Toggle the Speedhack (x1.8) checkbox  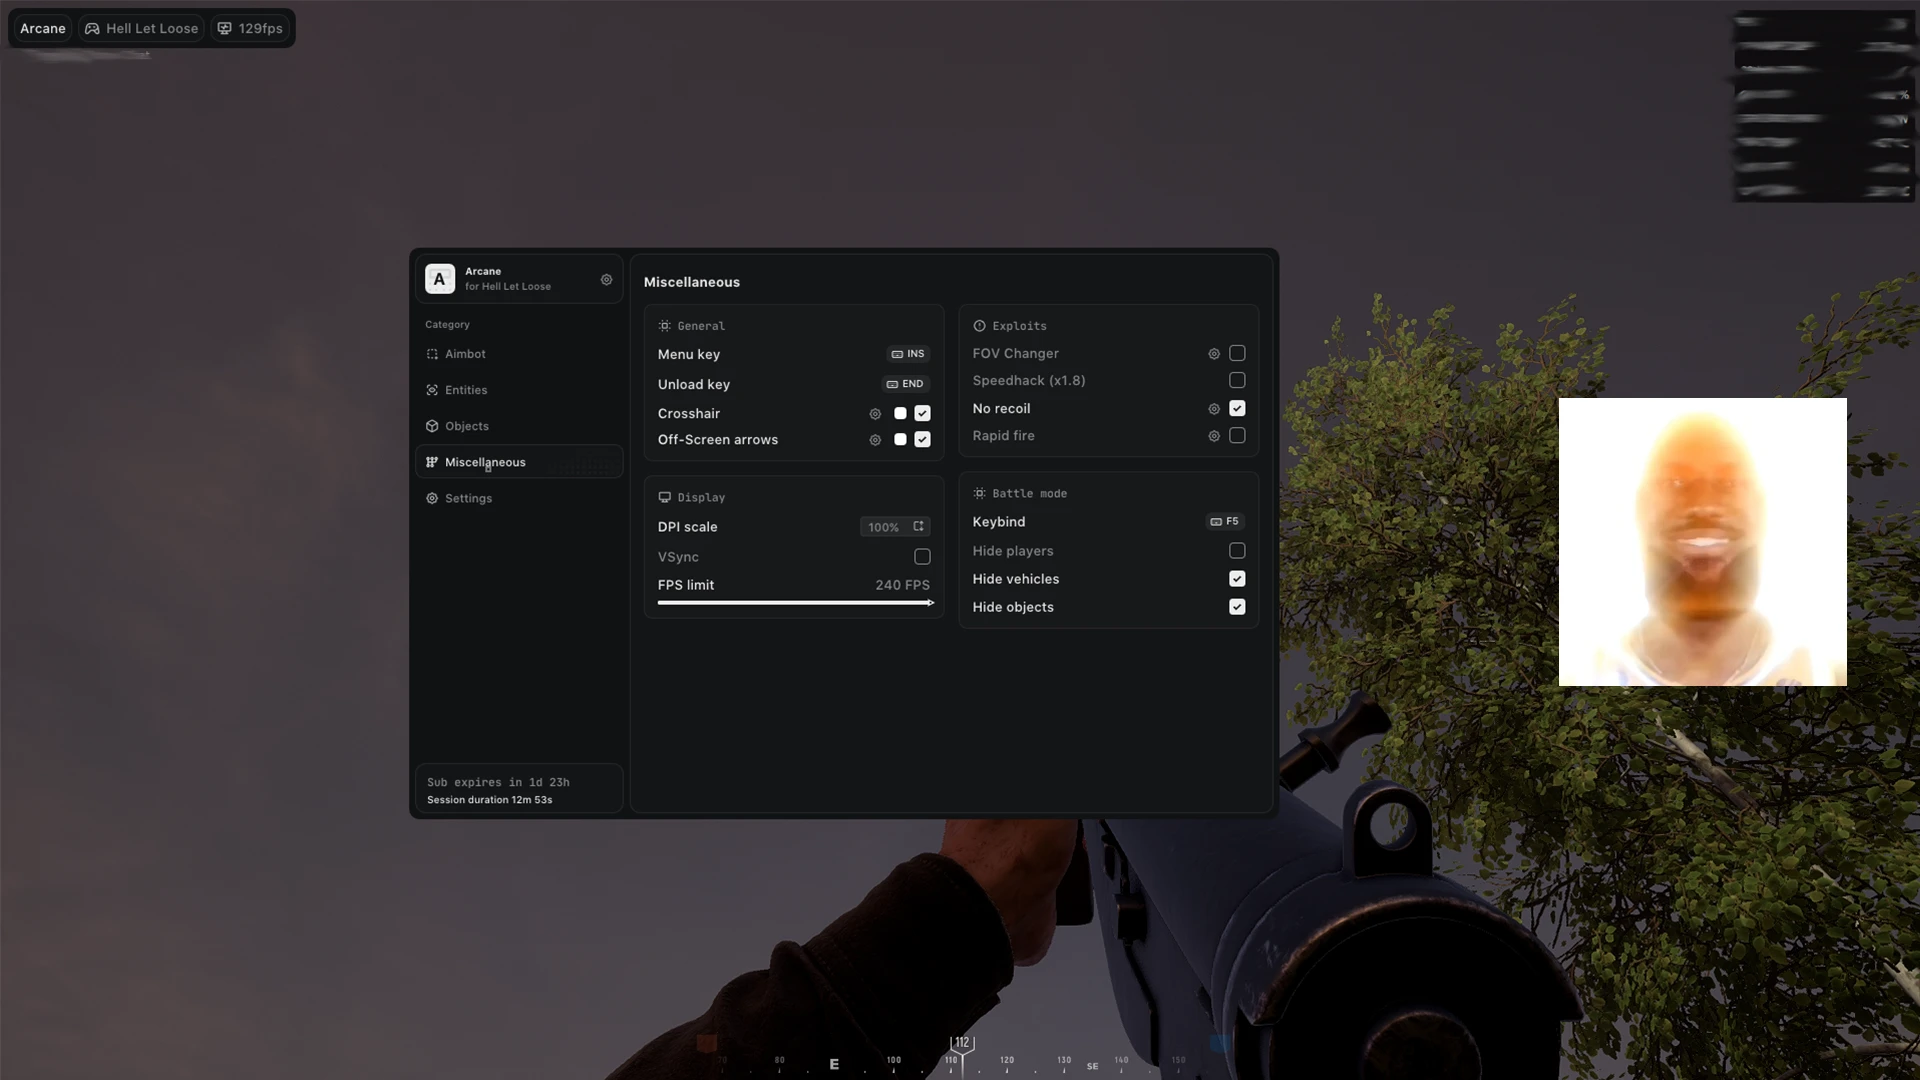(1237, 380)
